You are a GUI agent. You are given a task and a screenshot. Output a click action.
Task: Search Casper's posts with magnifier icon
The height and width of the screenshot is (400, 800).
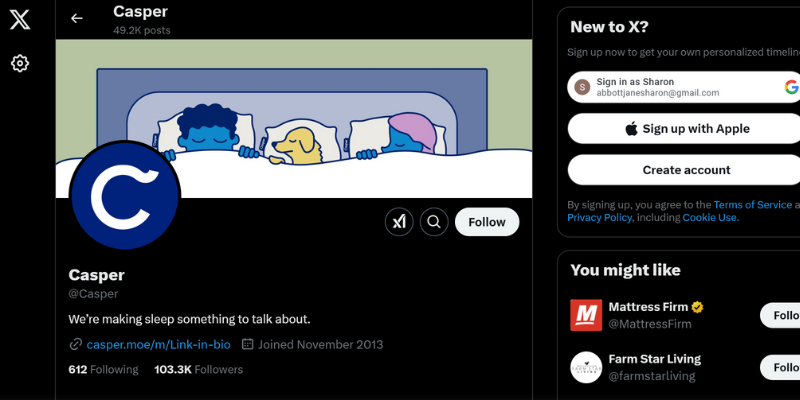click(x=434, y=222)
